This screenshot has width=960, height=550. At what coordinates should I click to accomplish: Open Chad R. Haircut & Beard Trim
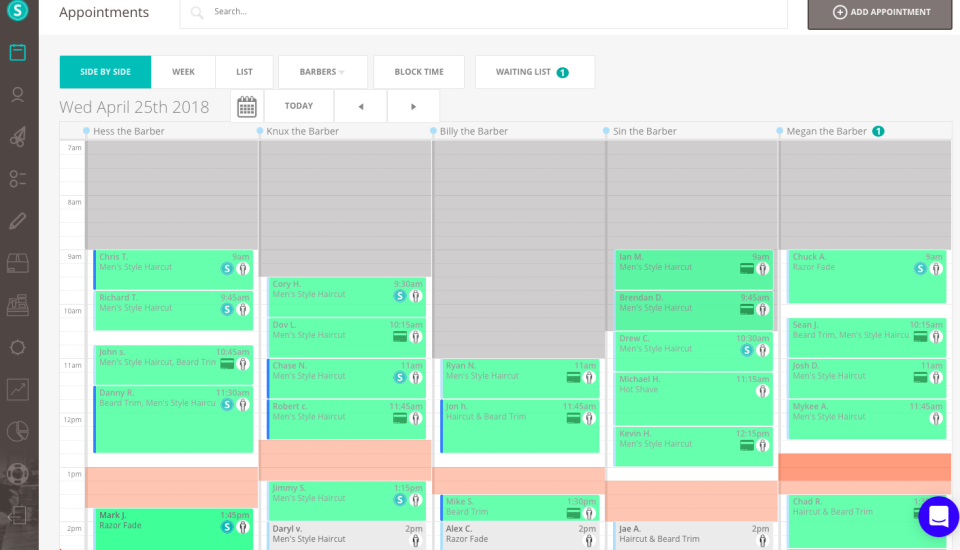click(x=866, y=521)
